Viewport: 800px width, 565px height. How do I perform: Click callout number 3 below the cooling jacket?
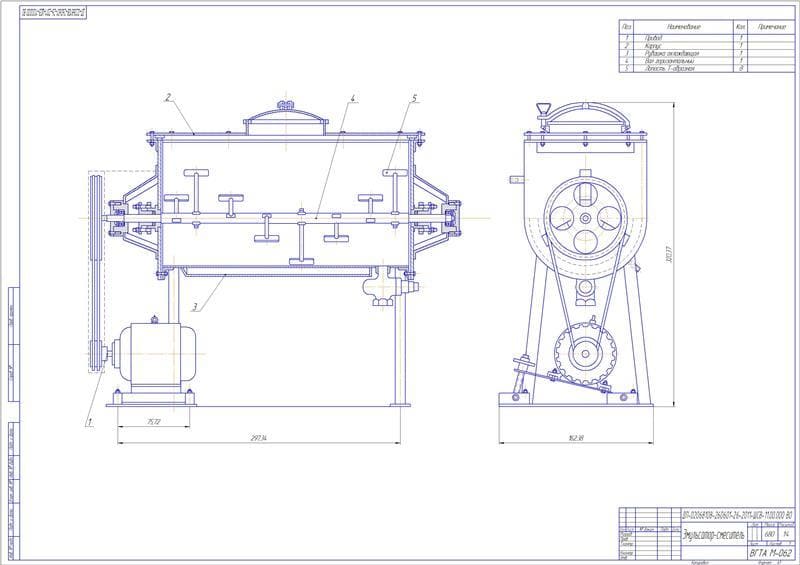pyautogui.click(x=194, y=307)
